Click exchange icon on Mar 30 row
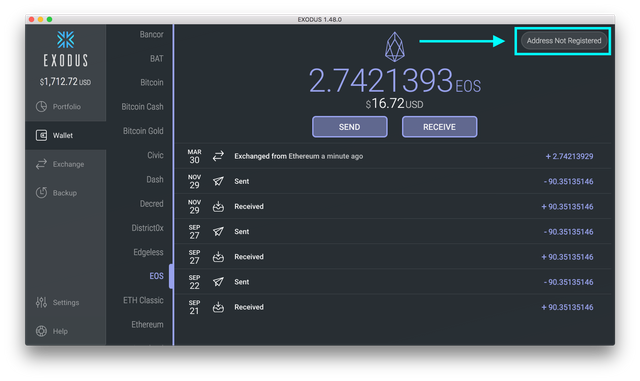 (218, 156)
